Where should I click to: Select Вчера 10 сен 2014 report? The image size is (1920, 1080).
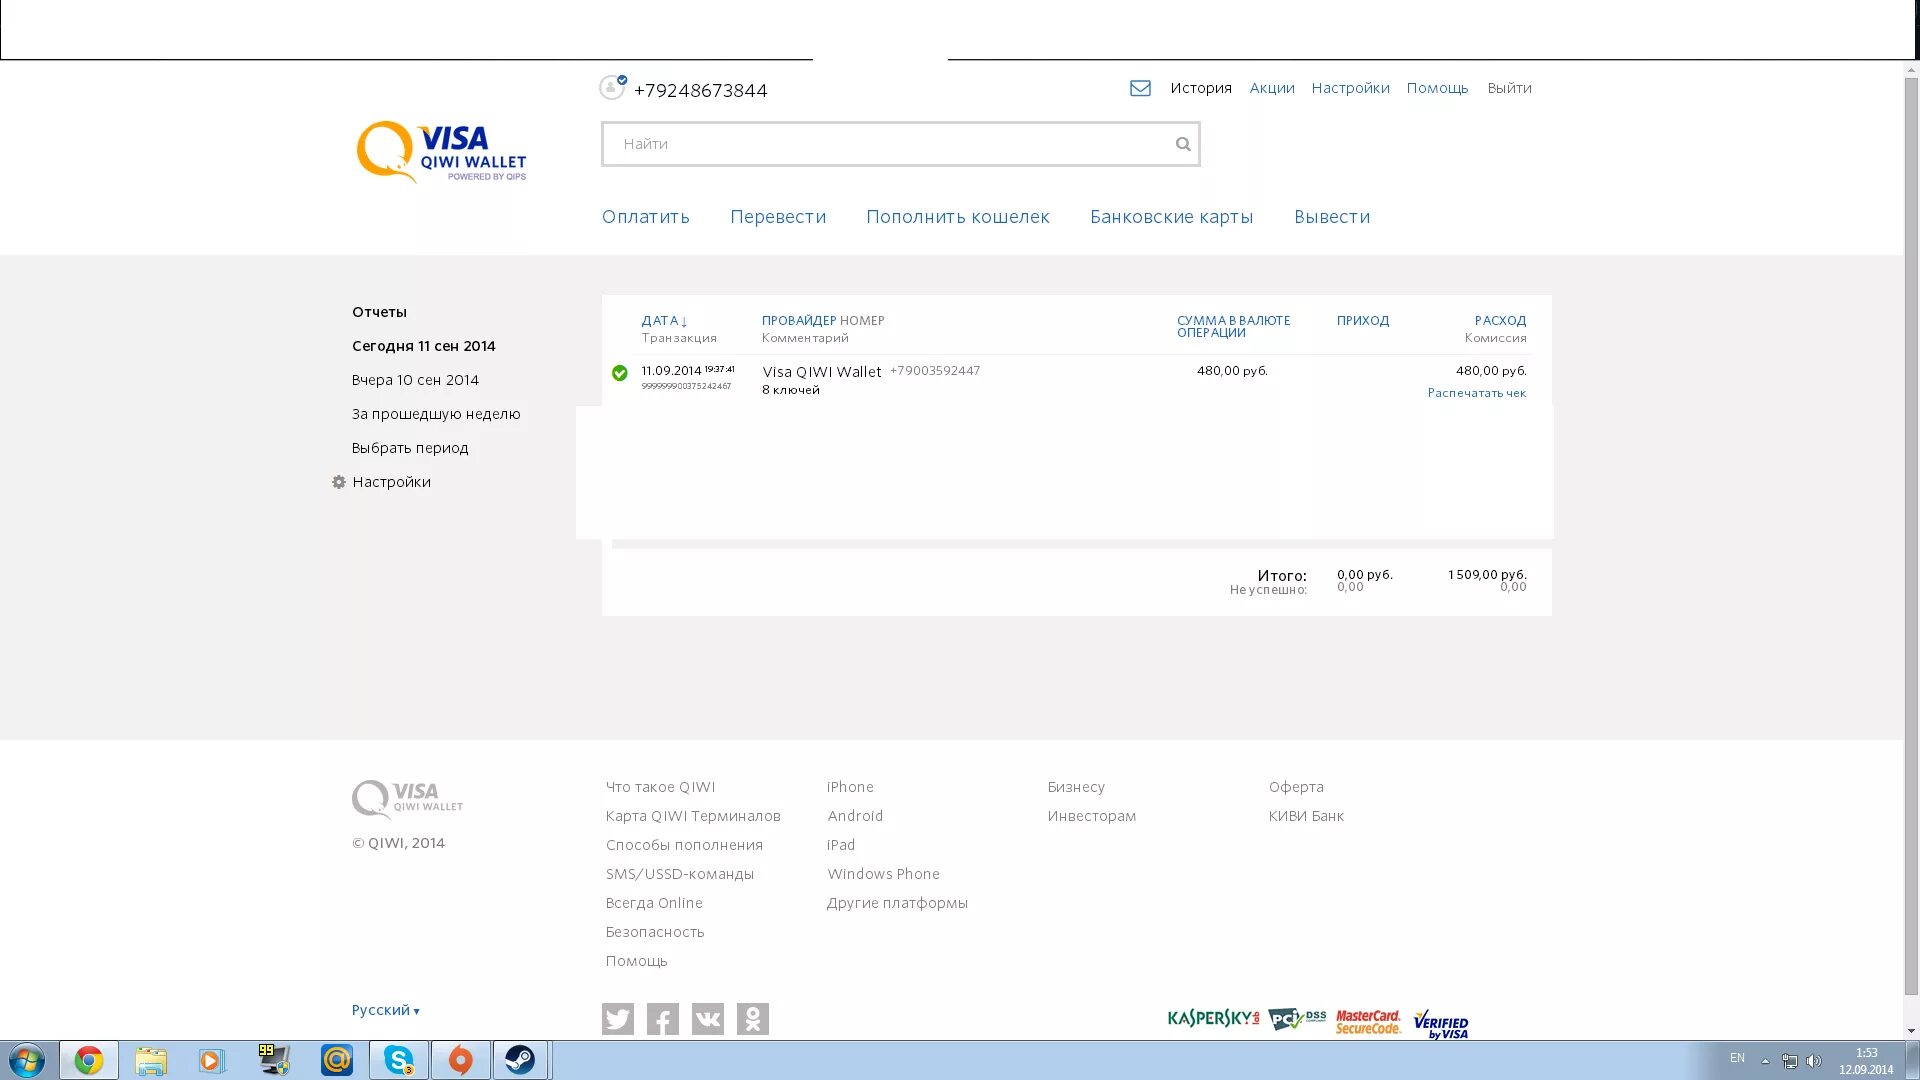point(415,380)
